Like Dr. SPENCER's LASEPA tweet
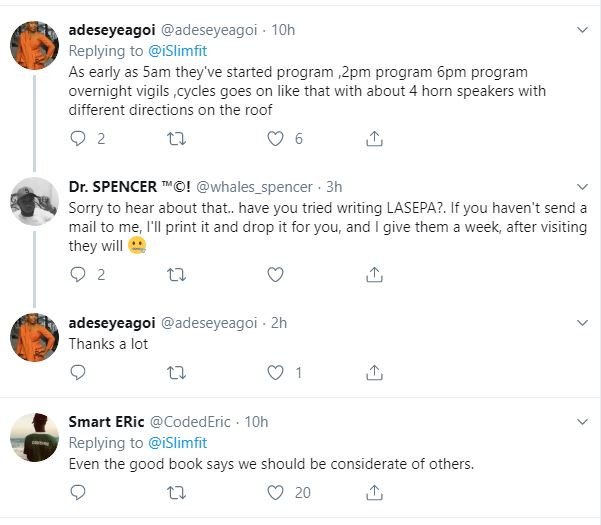Viewport: 601px width, 525px height. [276, 273]
